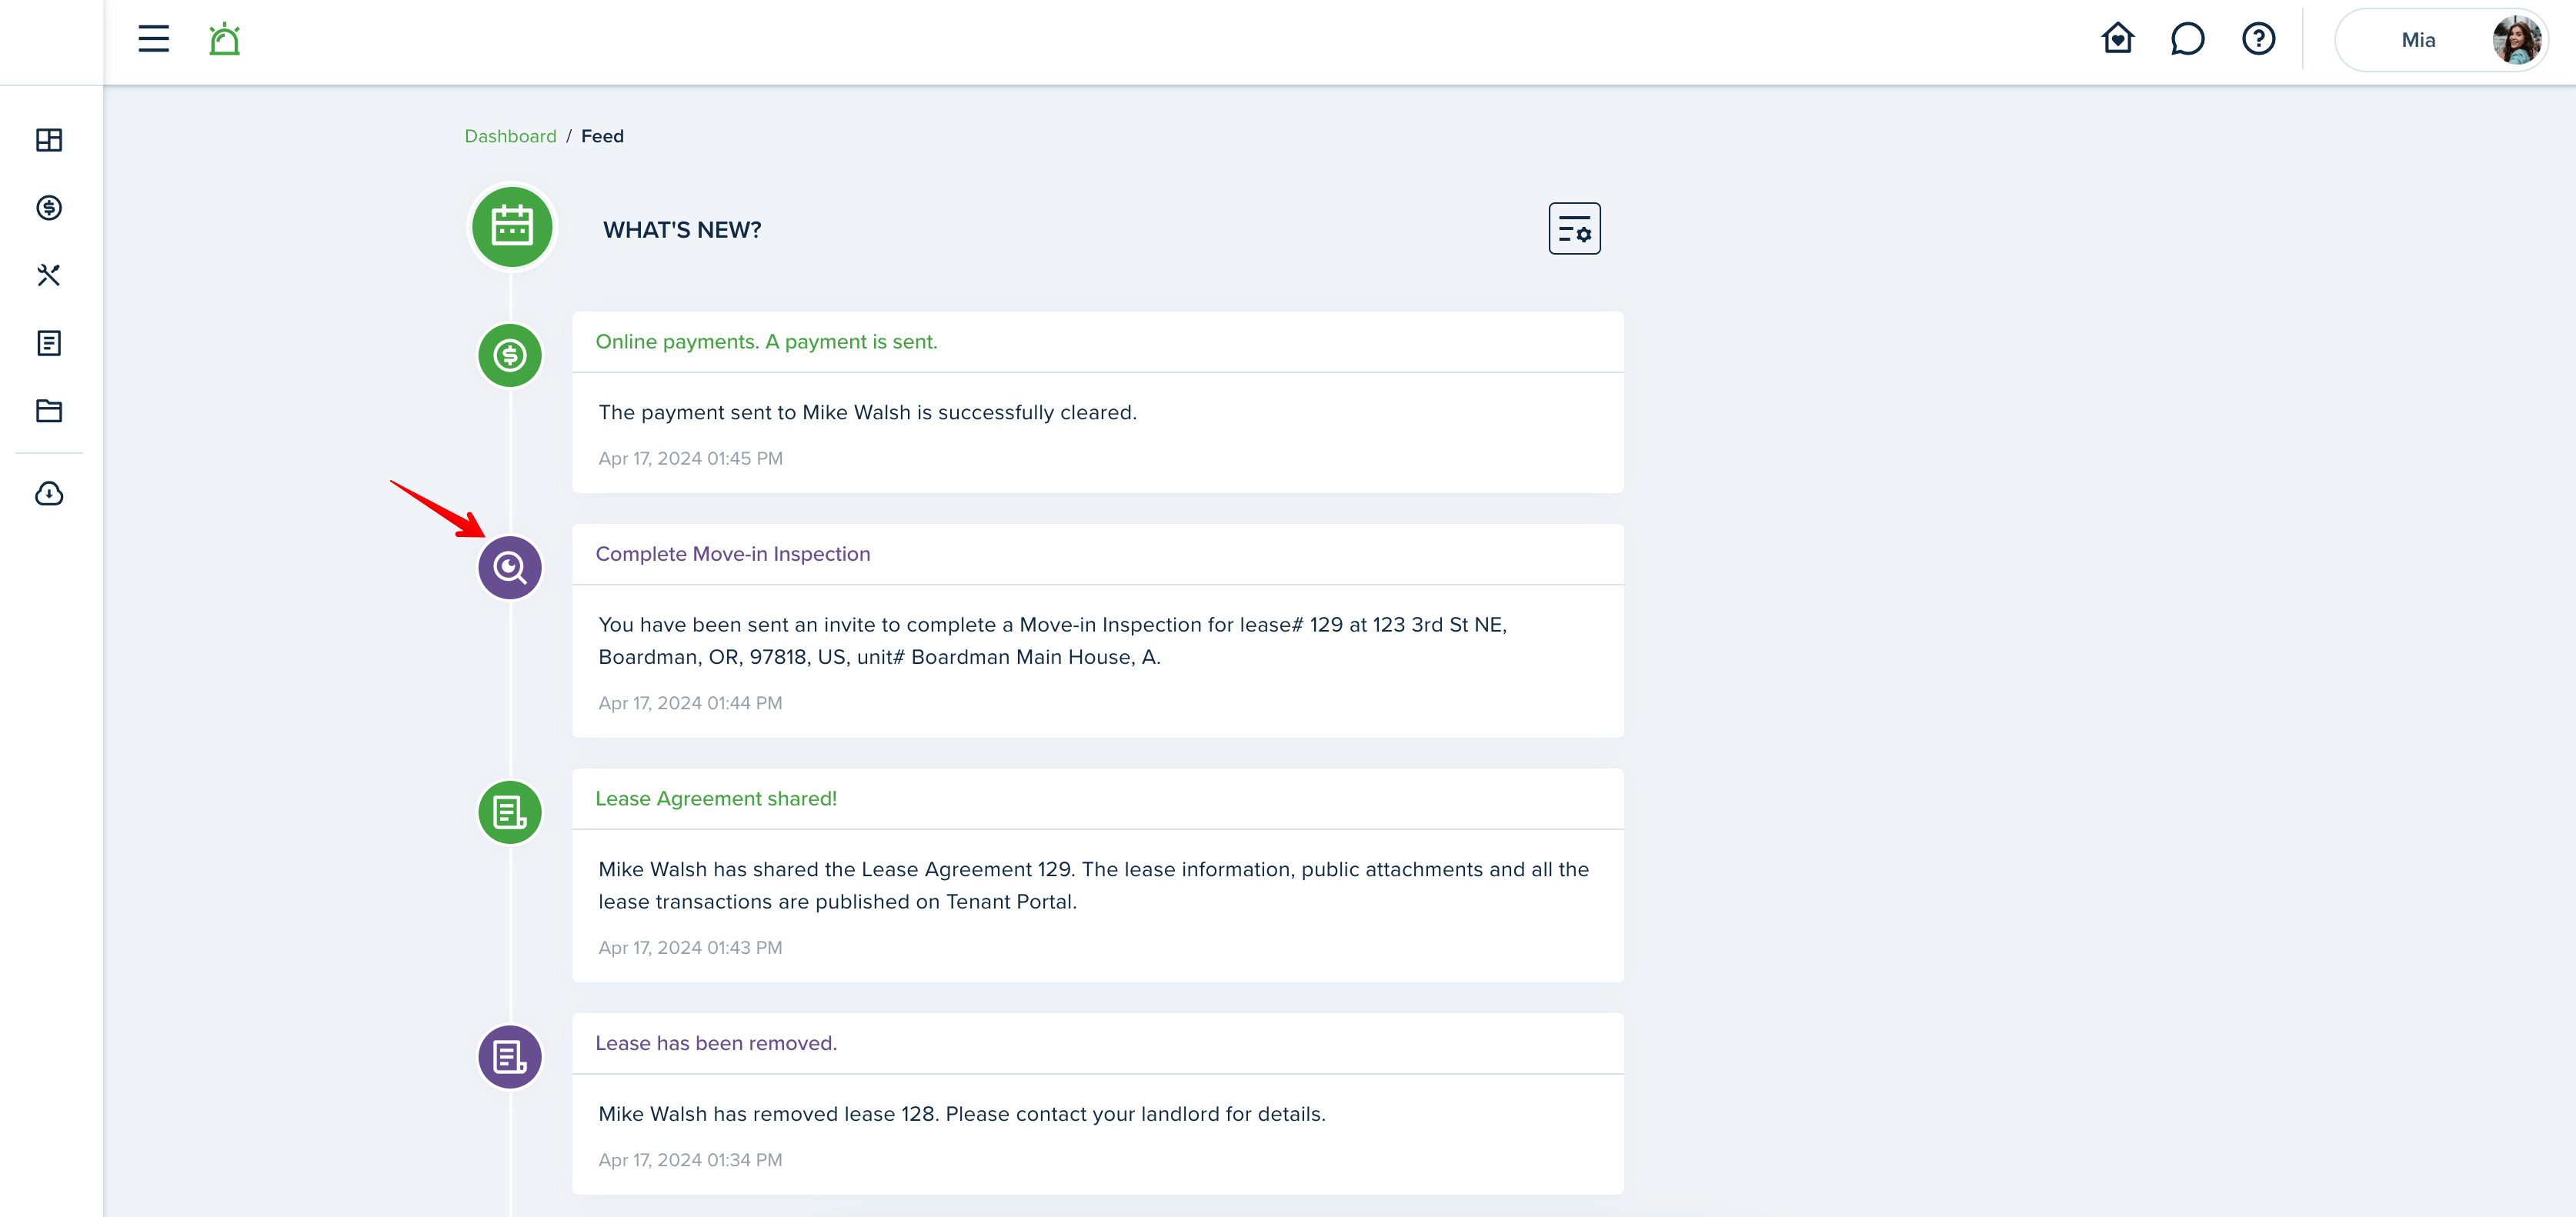Open 'Online payments. A payment is sent.' heading
Viewport: 2576px width, 1217px height.
[x=766, y=342]
